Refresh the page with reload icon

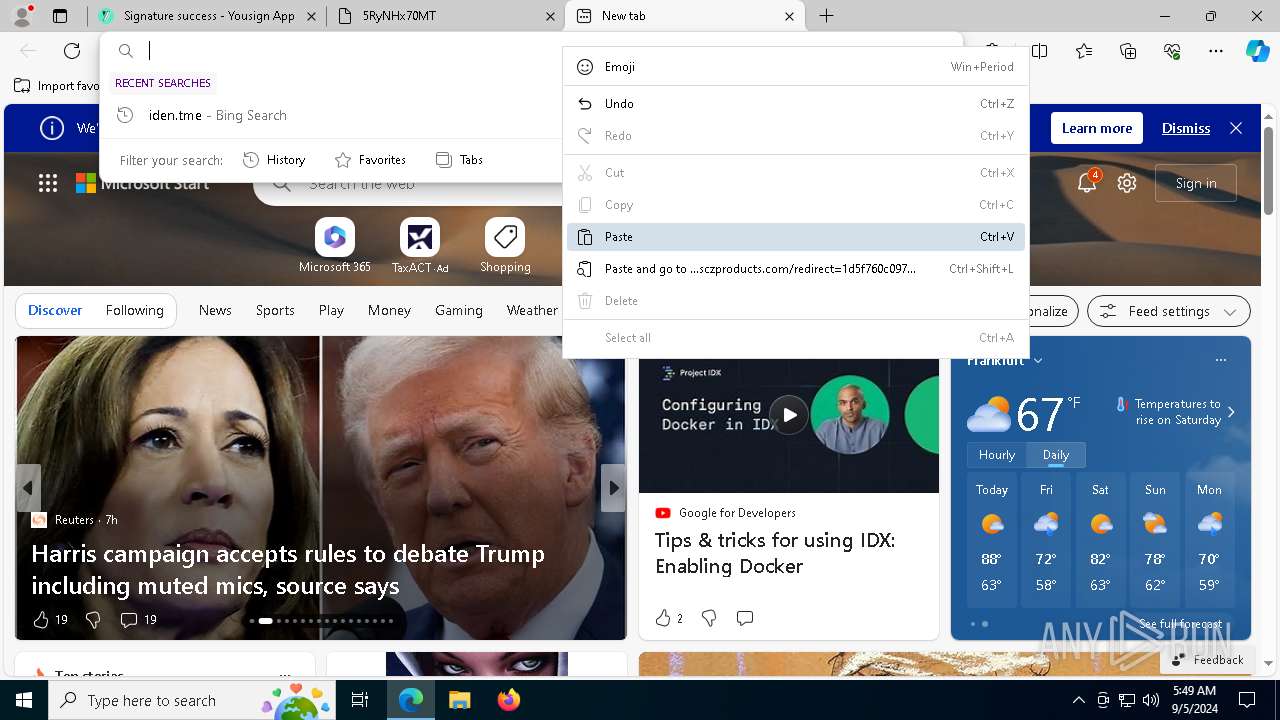(x=72, y=51)
